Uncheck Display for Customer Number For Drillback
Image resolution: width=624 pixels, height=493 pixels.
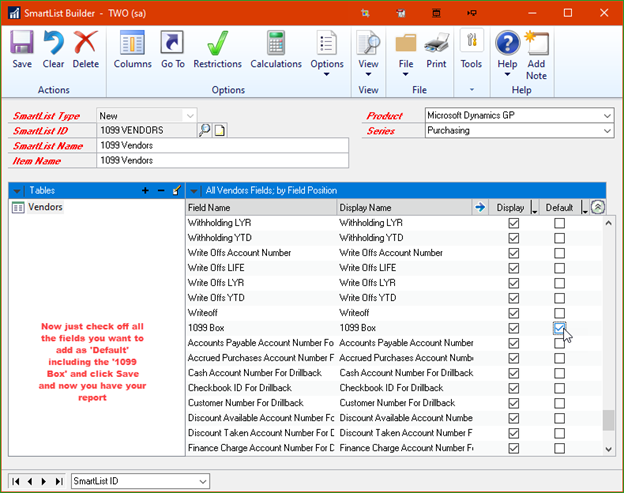point(513,403)
